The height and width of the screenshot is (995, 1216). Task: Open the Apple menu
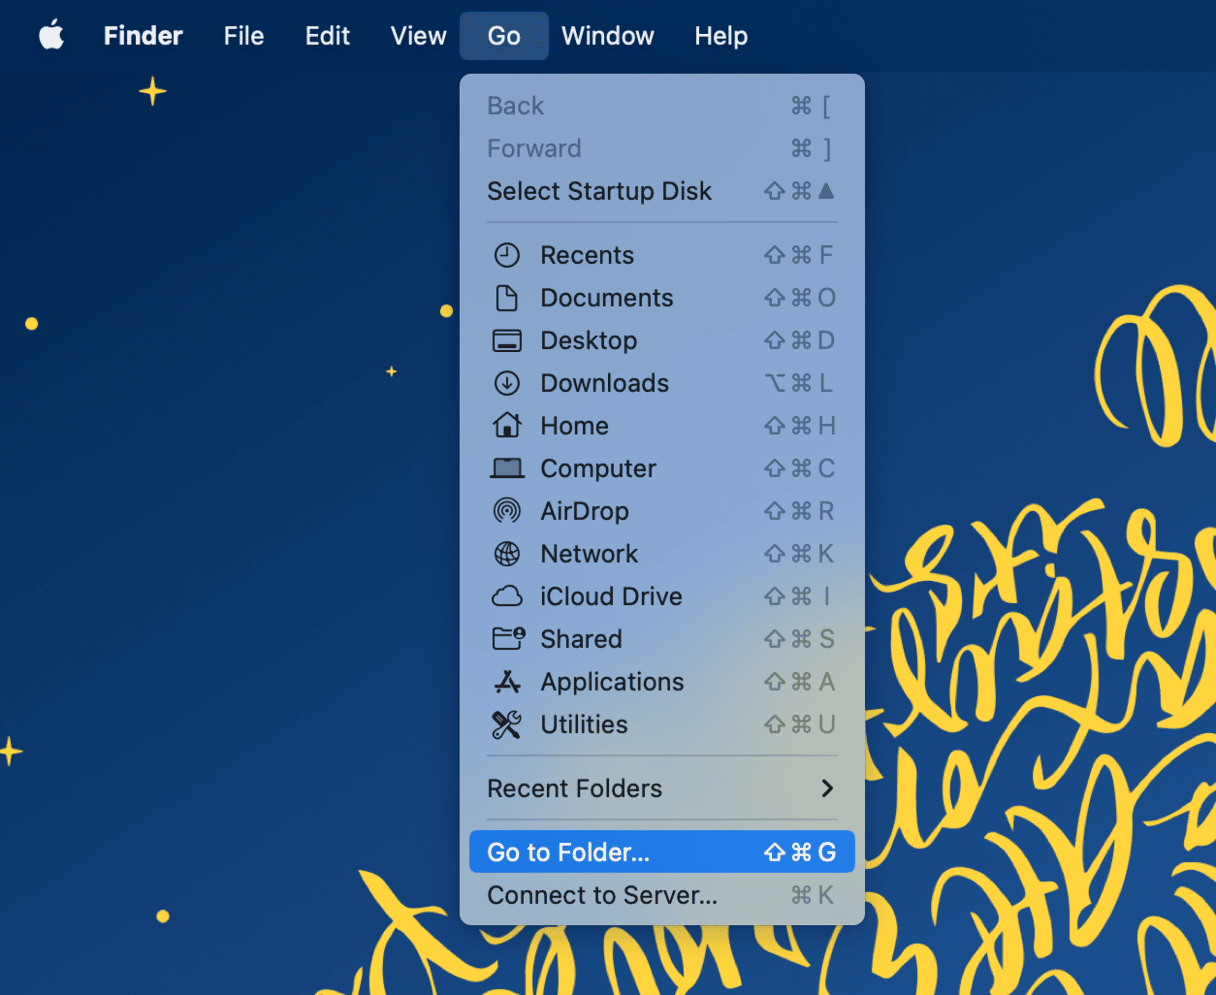pos(52,36)
